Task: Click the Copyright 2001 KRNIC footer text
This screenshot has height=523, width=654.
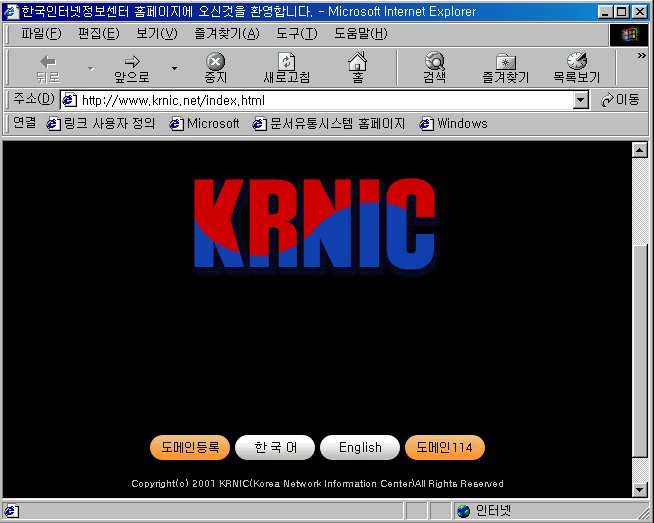Action: (x=317, y=484)
